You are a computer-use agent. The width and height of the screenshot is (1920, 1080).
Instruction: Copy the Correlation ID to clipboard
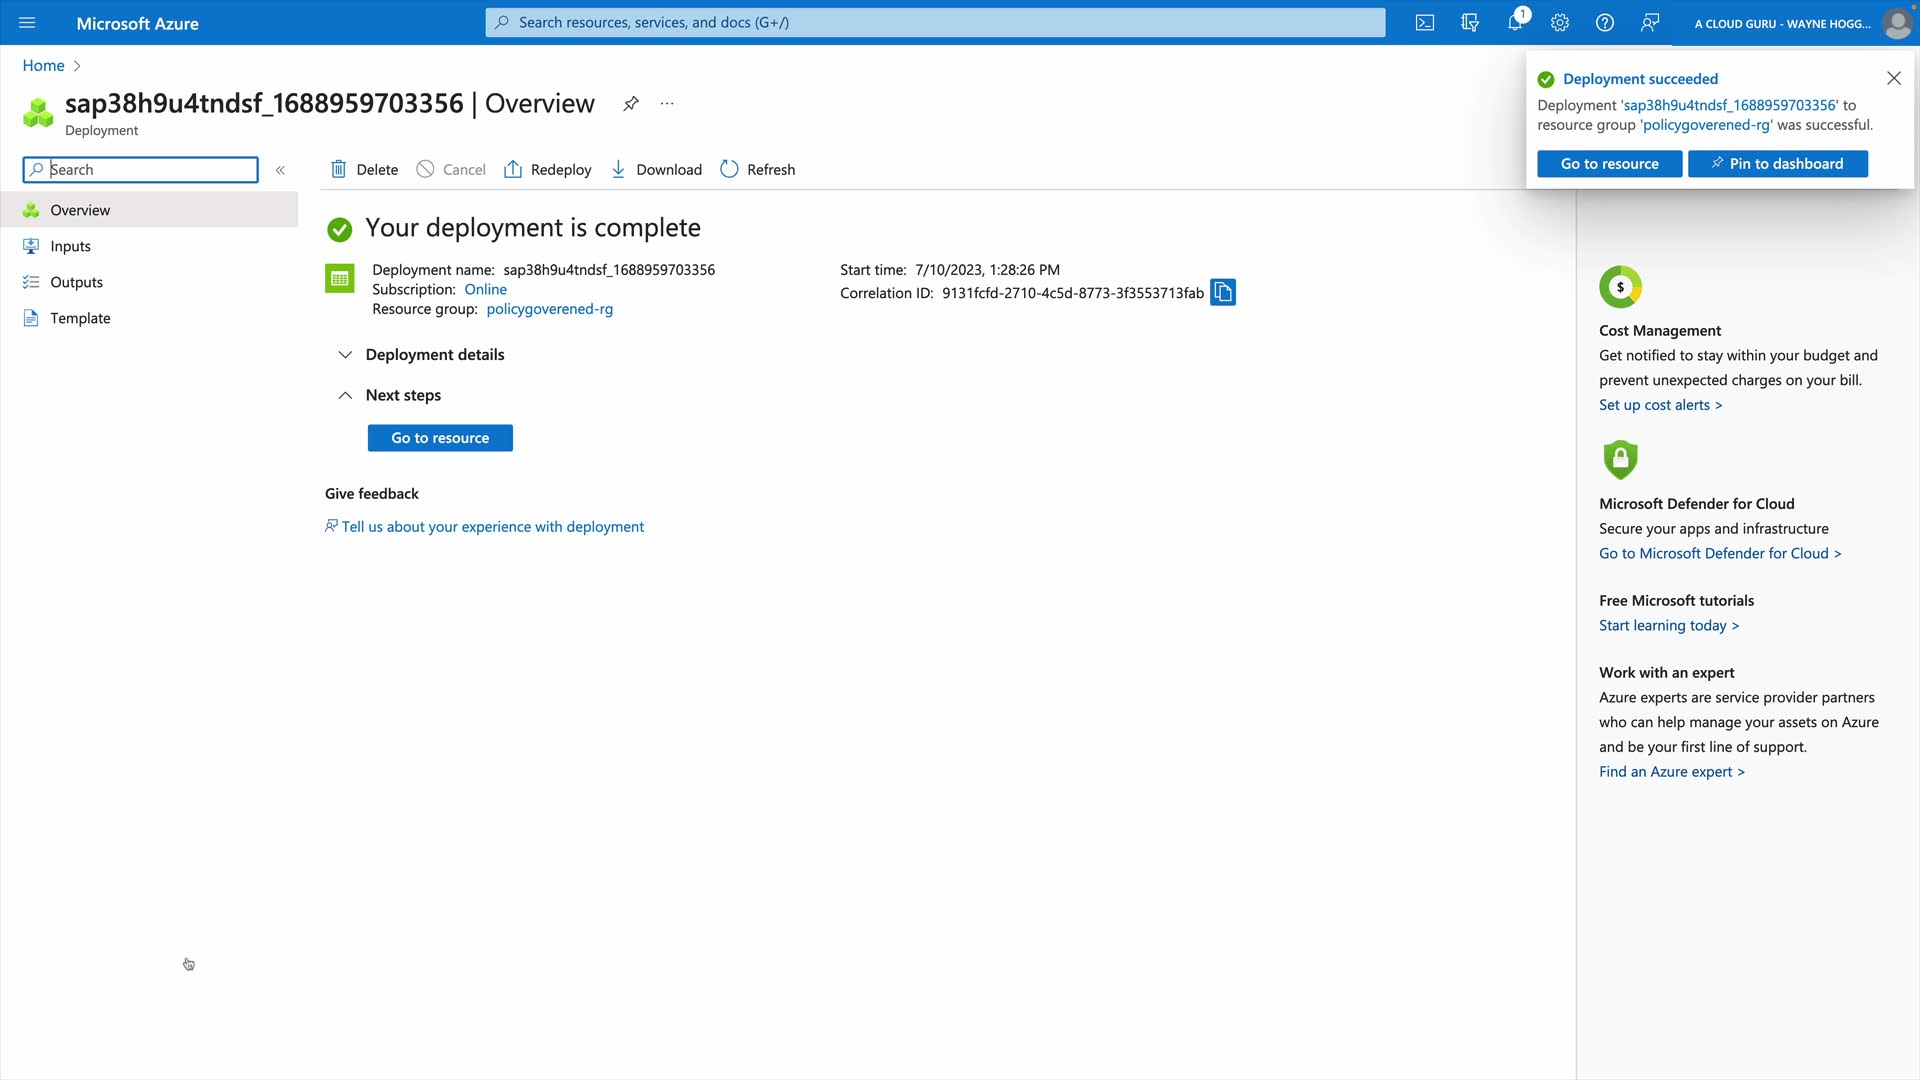click(x=1223, y=293)
